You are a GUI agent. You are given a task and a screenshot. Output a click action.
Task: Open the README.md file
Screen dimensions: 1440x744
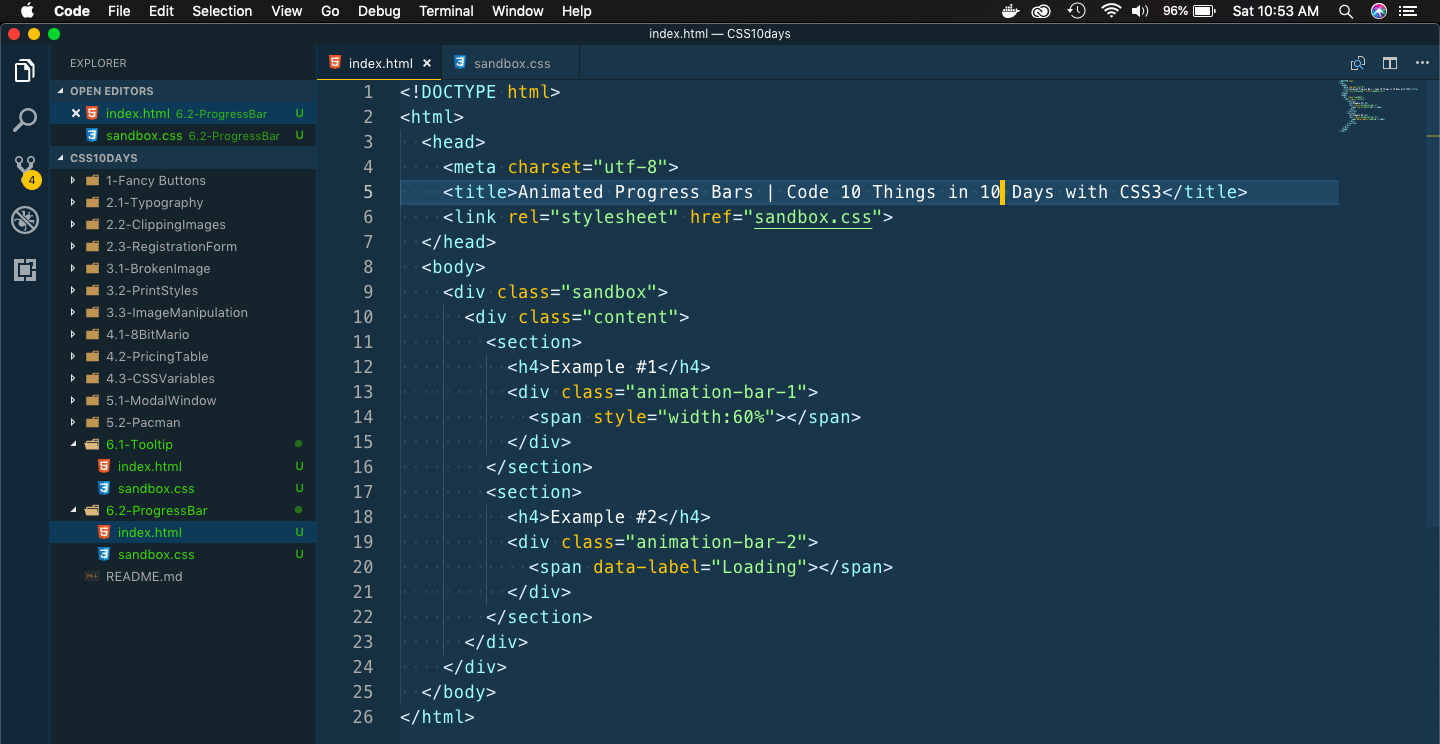(x=183, y=576)
